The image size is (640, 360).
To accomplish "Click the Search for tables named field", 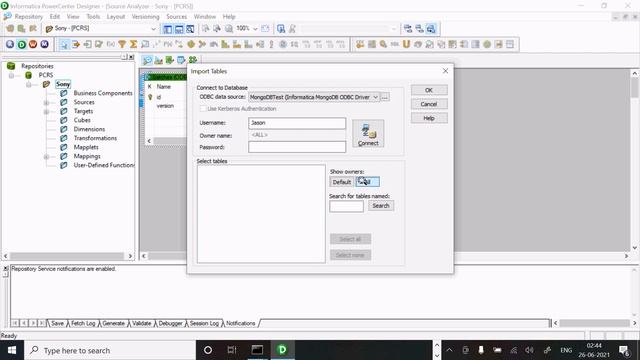I will pyautogui.click(x=347, y=206).
